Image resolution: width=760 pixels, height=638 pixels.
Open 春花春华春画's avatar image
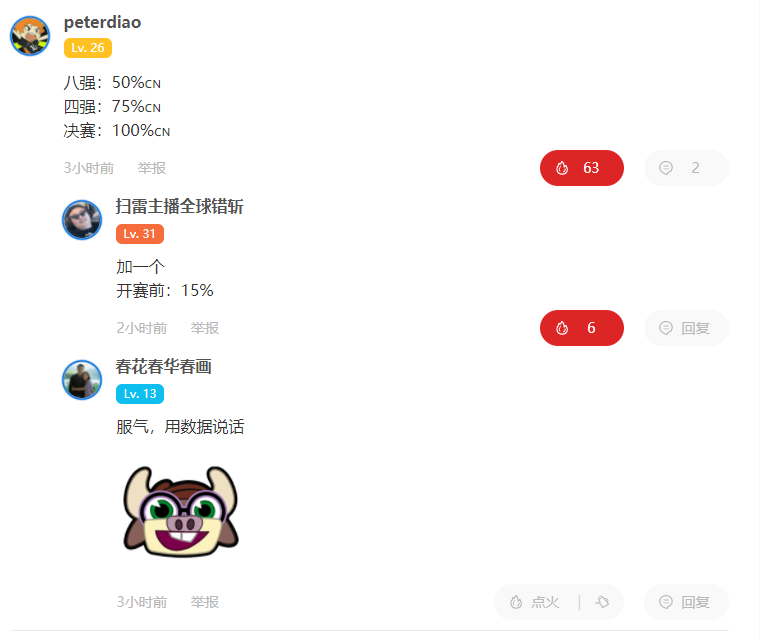click(x=82, y=380)
